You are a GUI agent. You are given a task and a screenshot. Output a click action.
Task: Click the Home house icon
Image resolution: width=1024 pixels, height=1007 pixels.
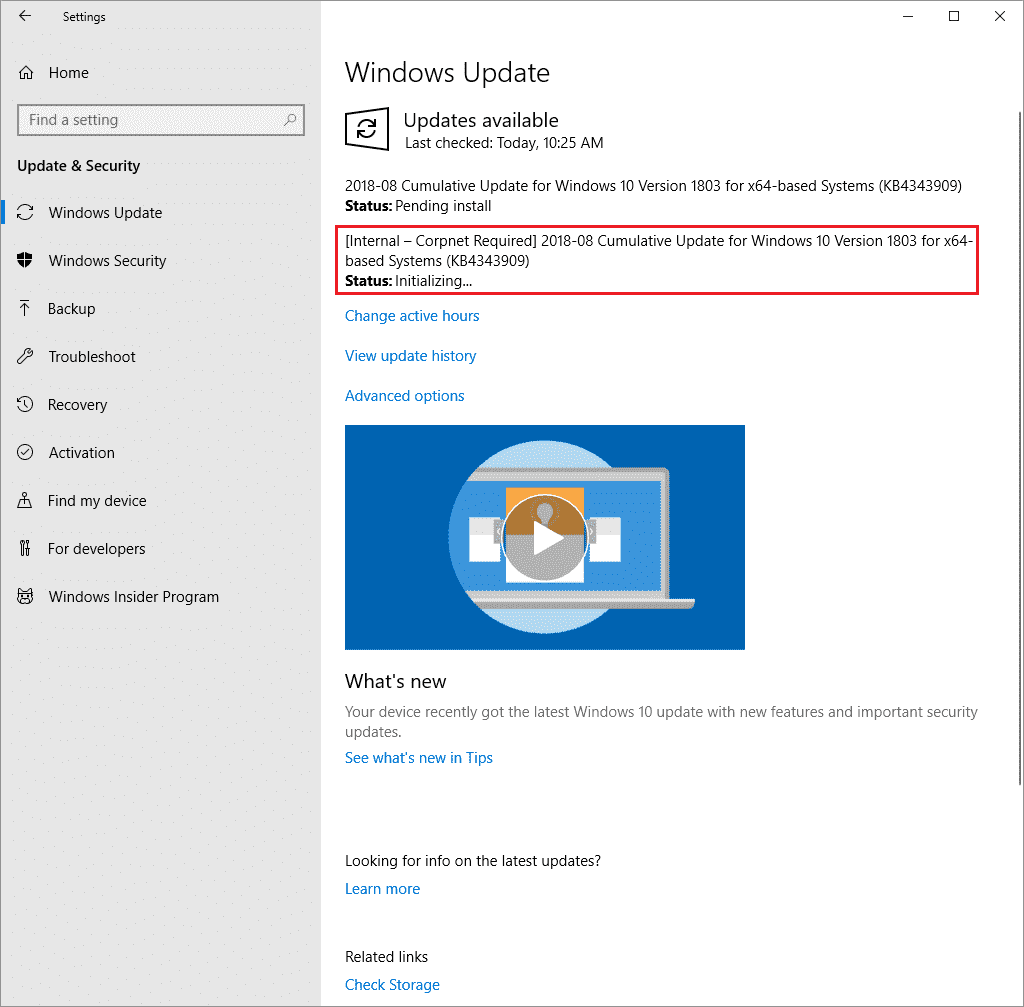(x=25, y=72)
